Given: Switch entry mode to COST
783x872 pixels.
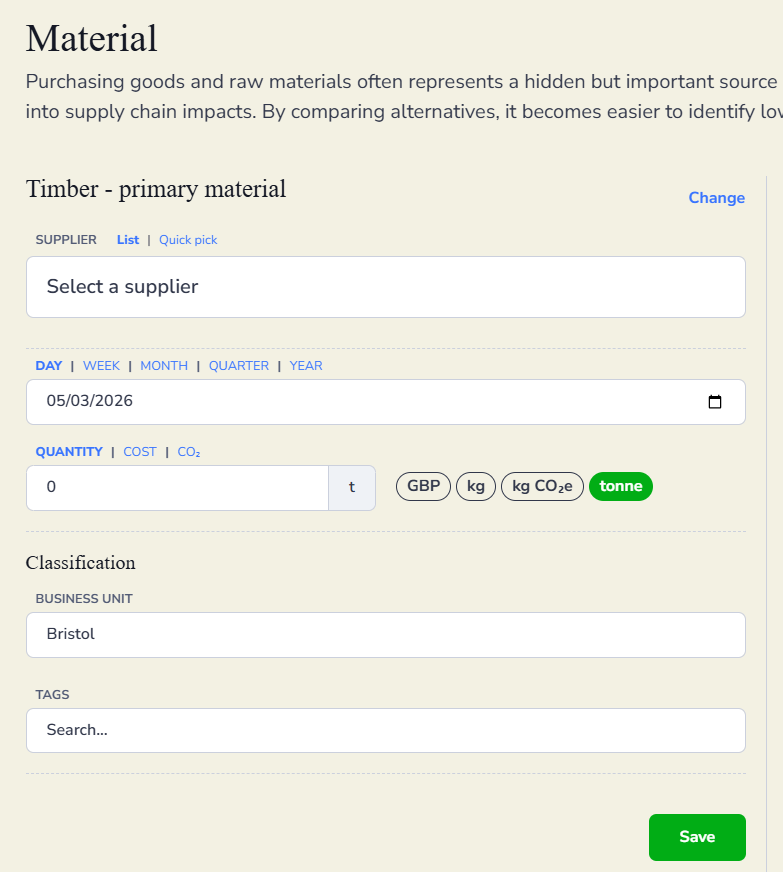Looking at the screenshot, I should pos(140,452).
